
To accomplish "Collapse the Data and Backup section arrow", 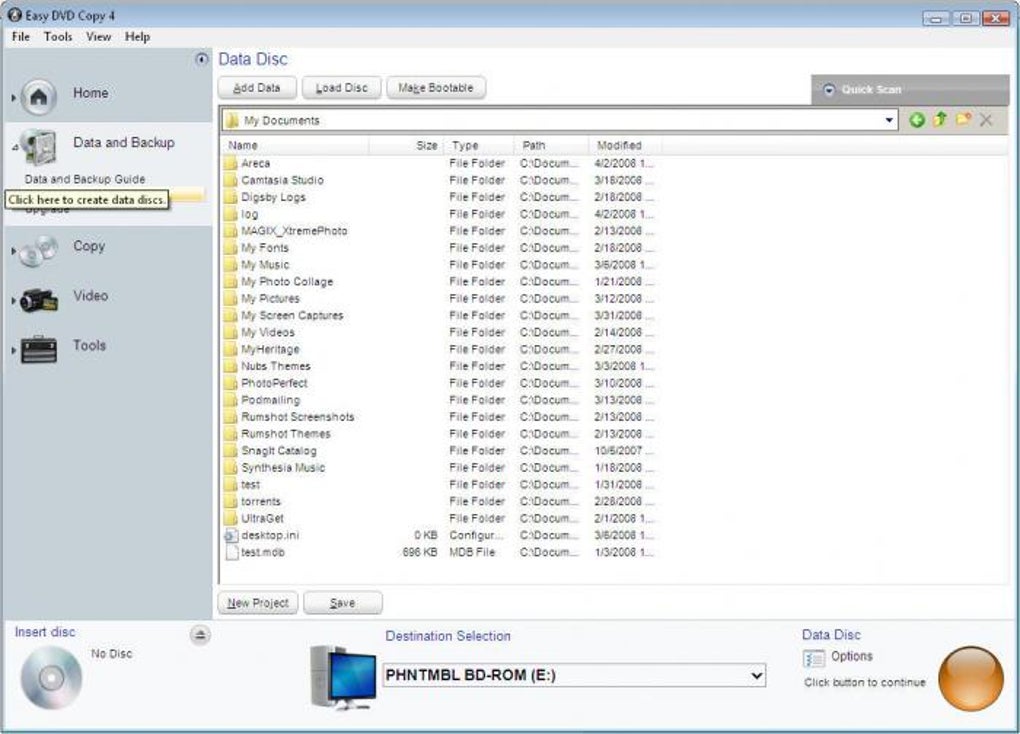I will (14, 147).
